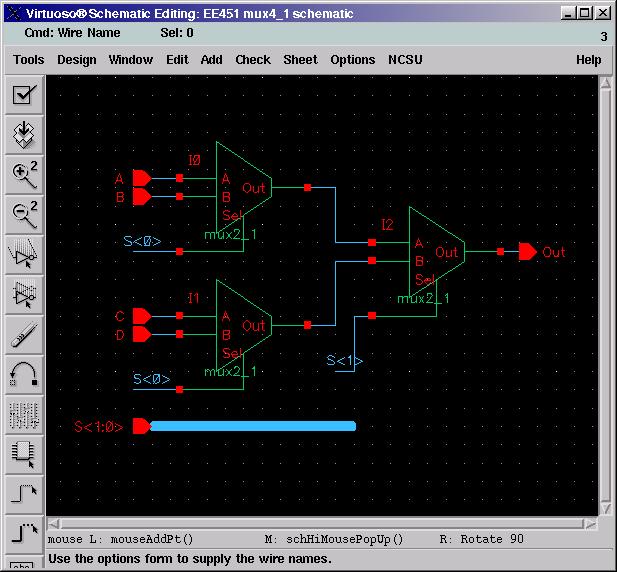Open the Options menu
Image resolution: width=617 pixels, height=572 pixels.
[x=353, y=60]
